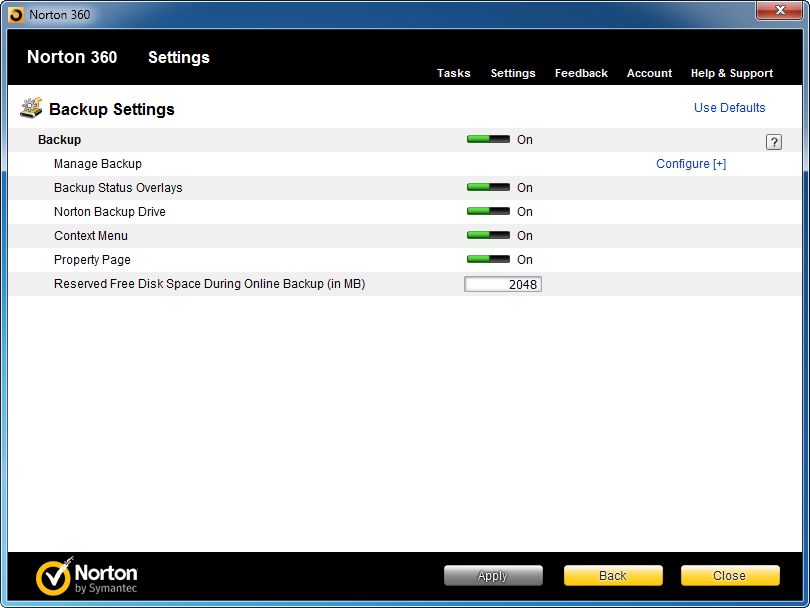The width and height of the screenshot is (810, 608).
Task: Click the Back button
Action: pyautogui.click(x=613, y=575)
